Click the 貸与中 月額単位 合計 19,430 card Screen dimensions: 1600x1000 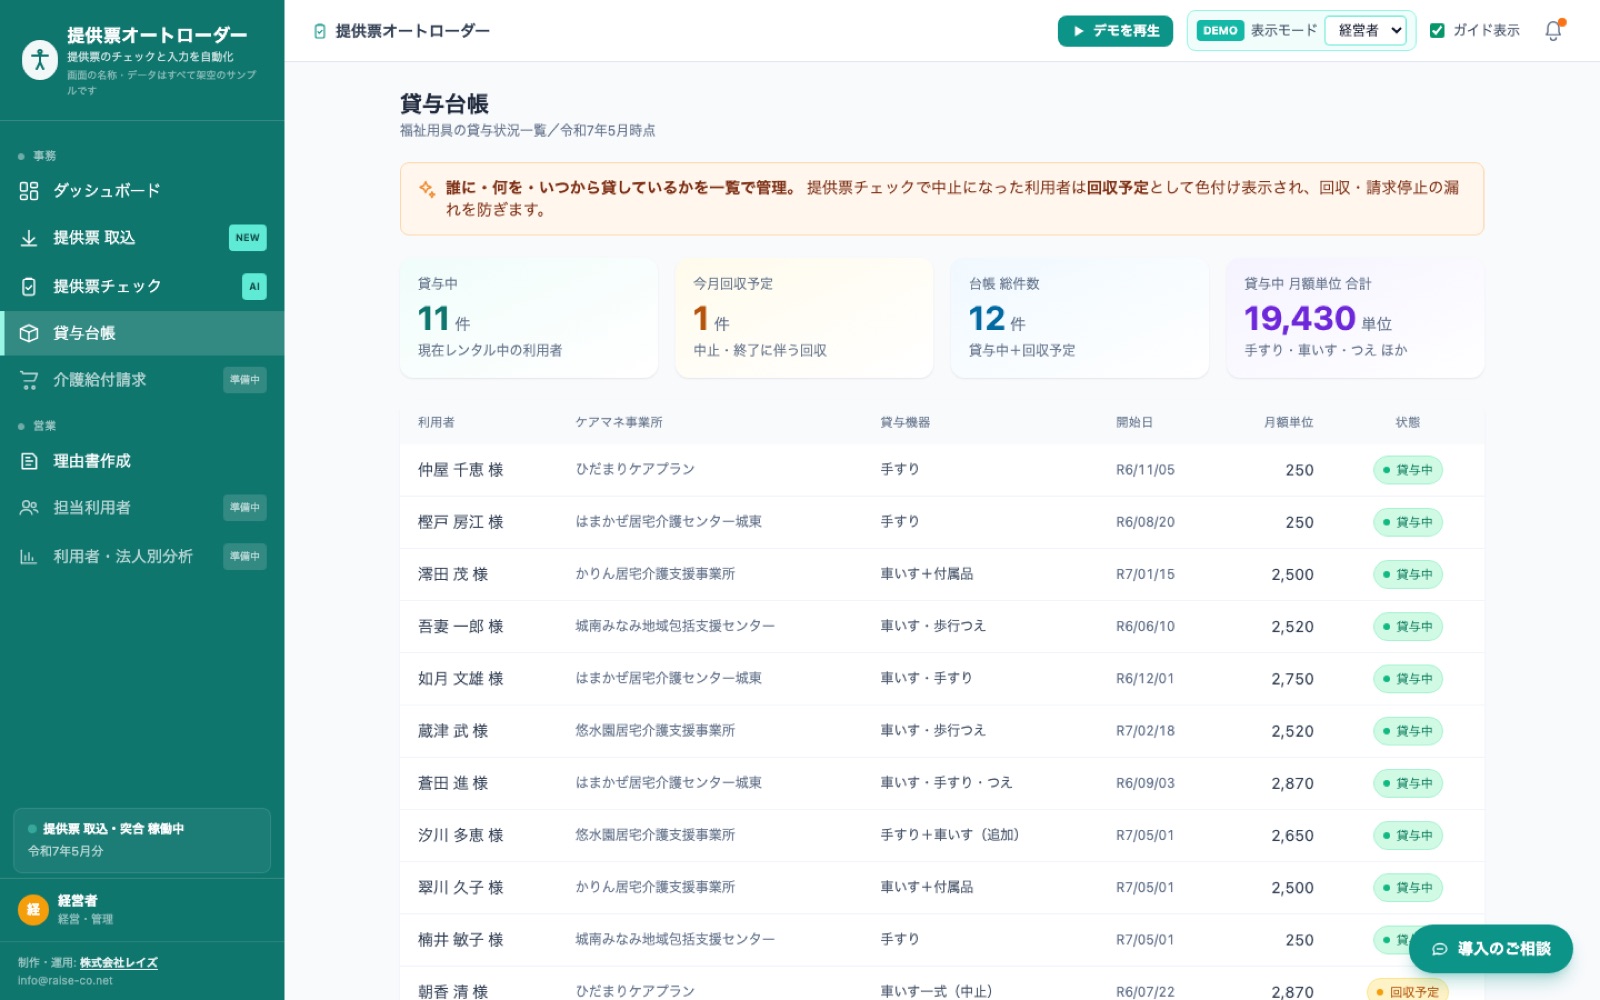[x=1355, y=318]
